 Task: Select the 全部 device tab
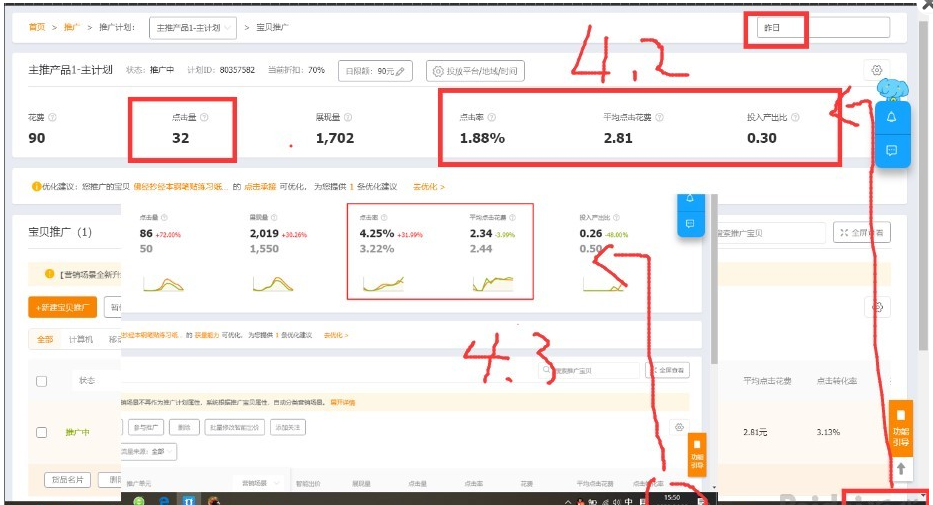[45, 339]
